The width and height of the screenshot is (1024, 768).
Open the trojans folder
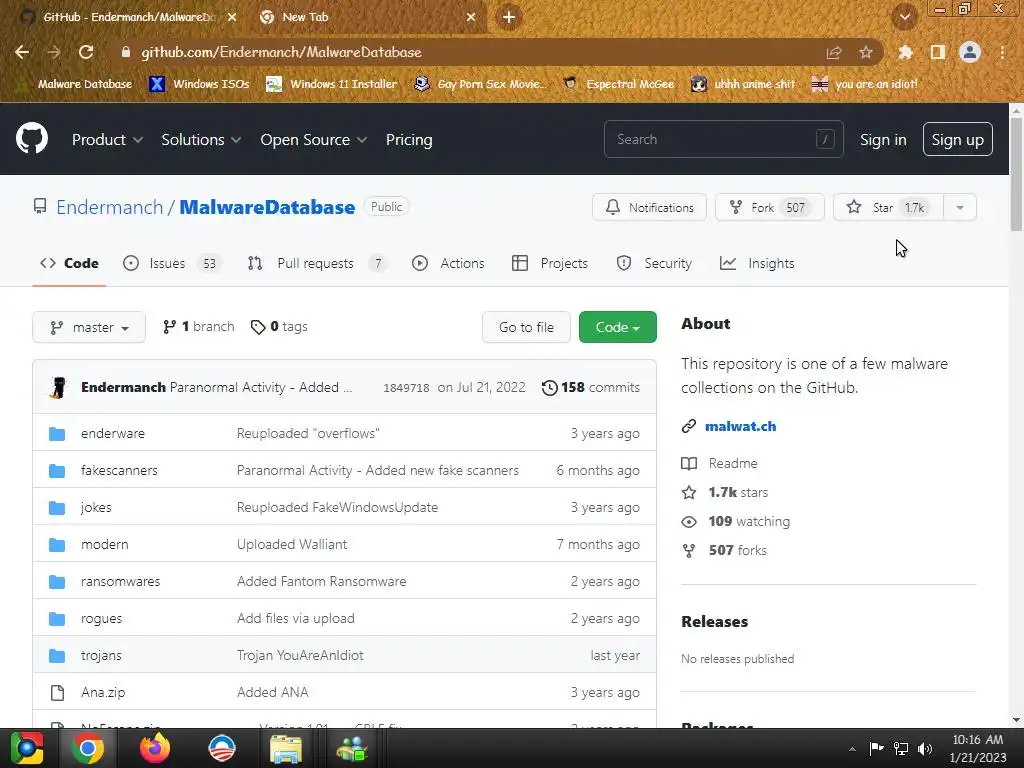coord(101,655)
